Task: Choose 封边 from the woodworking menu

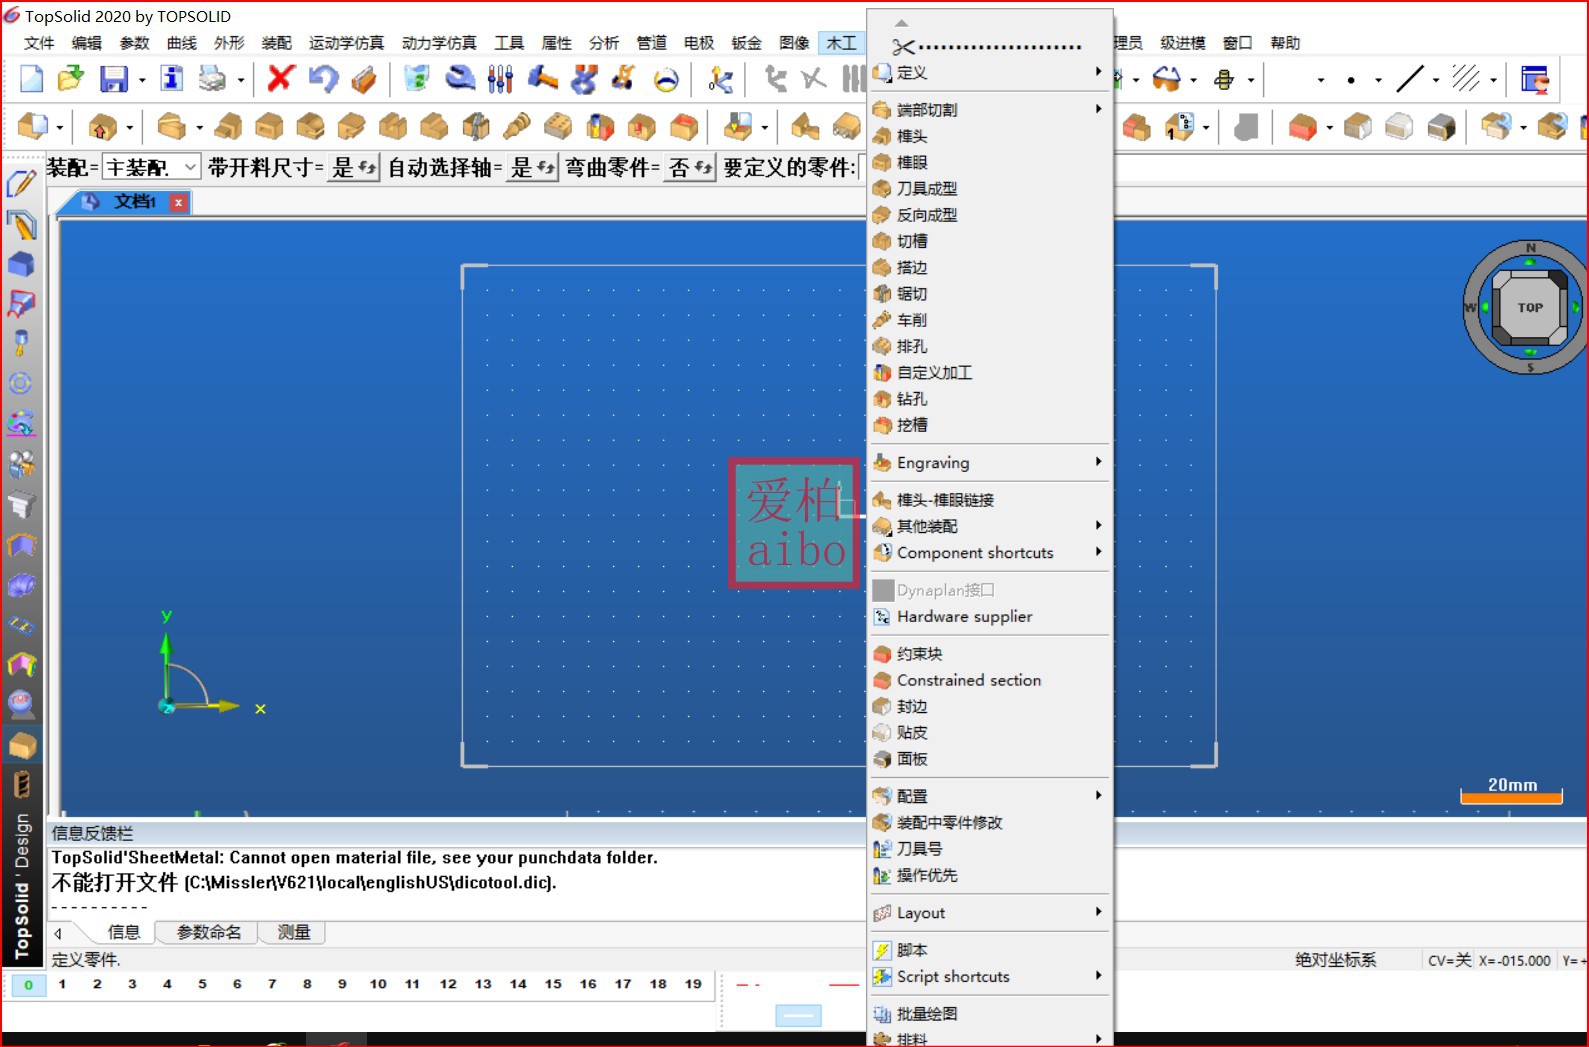Action: click(x=990, y=706)
